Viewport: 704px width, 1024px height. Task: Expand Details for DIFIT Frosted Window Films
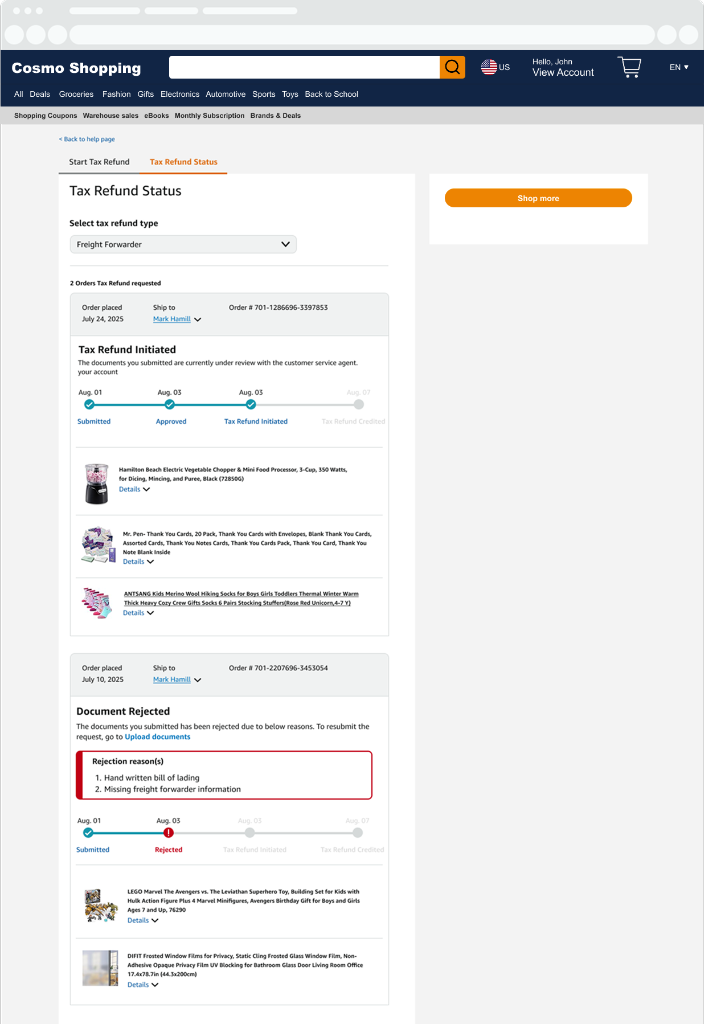pos(142,985)
